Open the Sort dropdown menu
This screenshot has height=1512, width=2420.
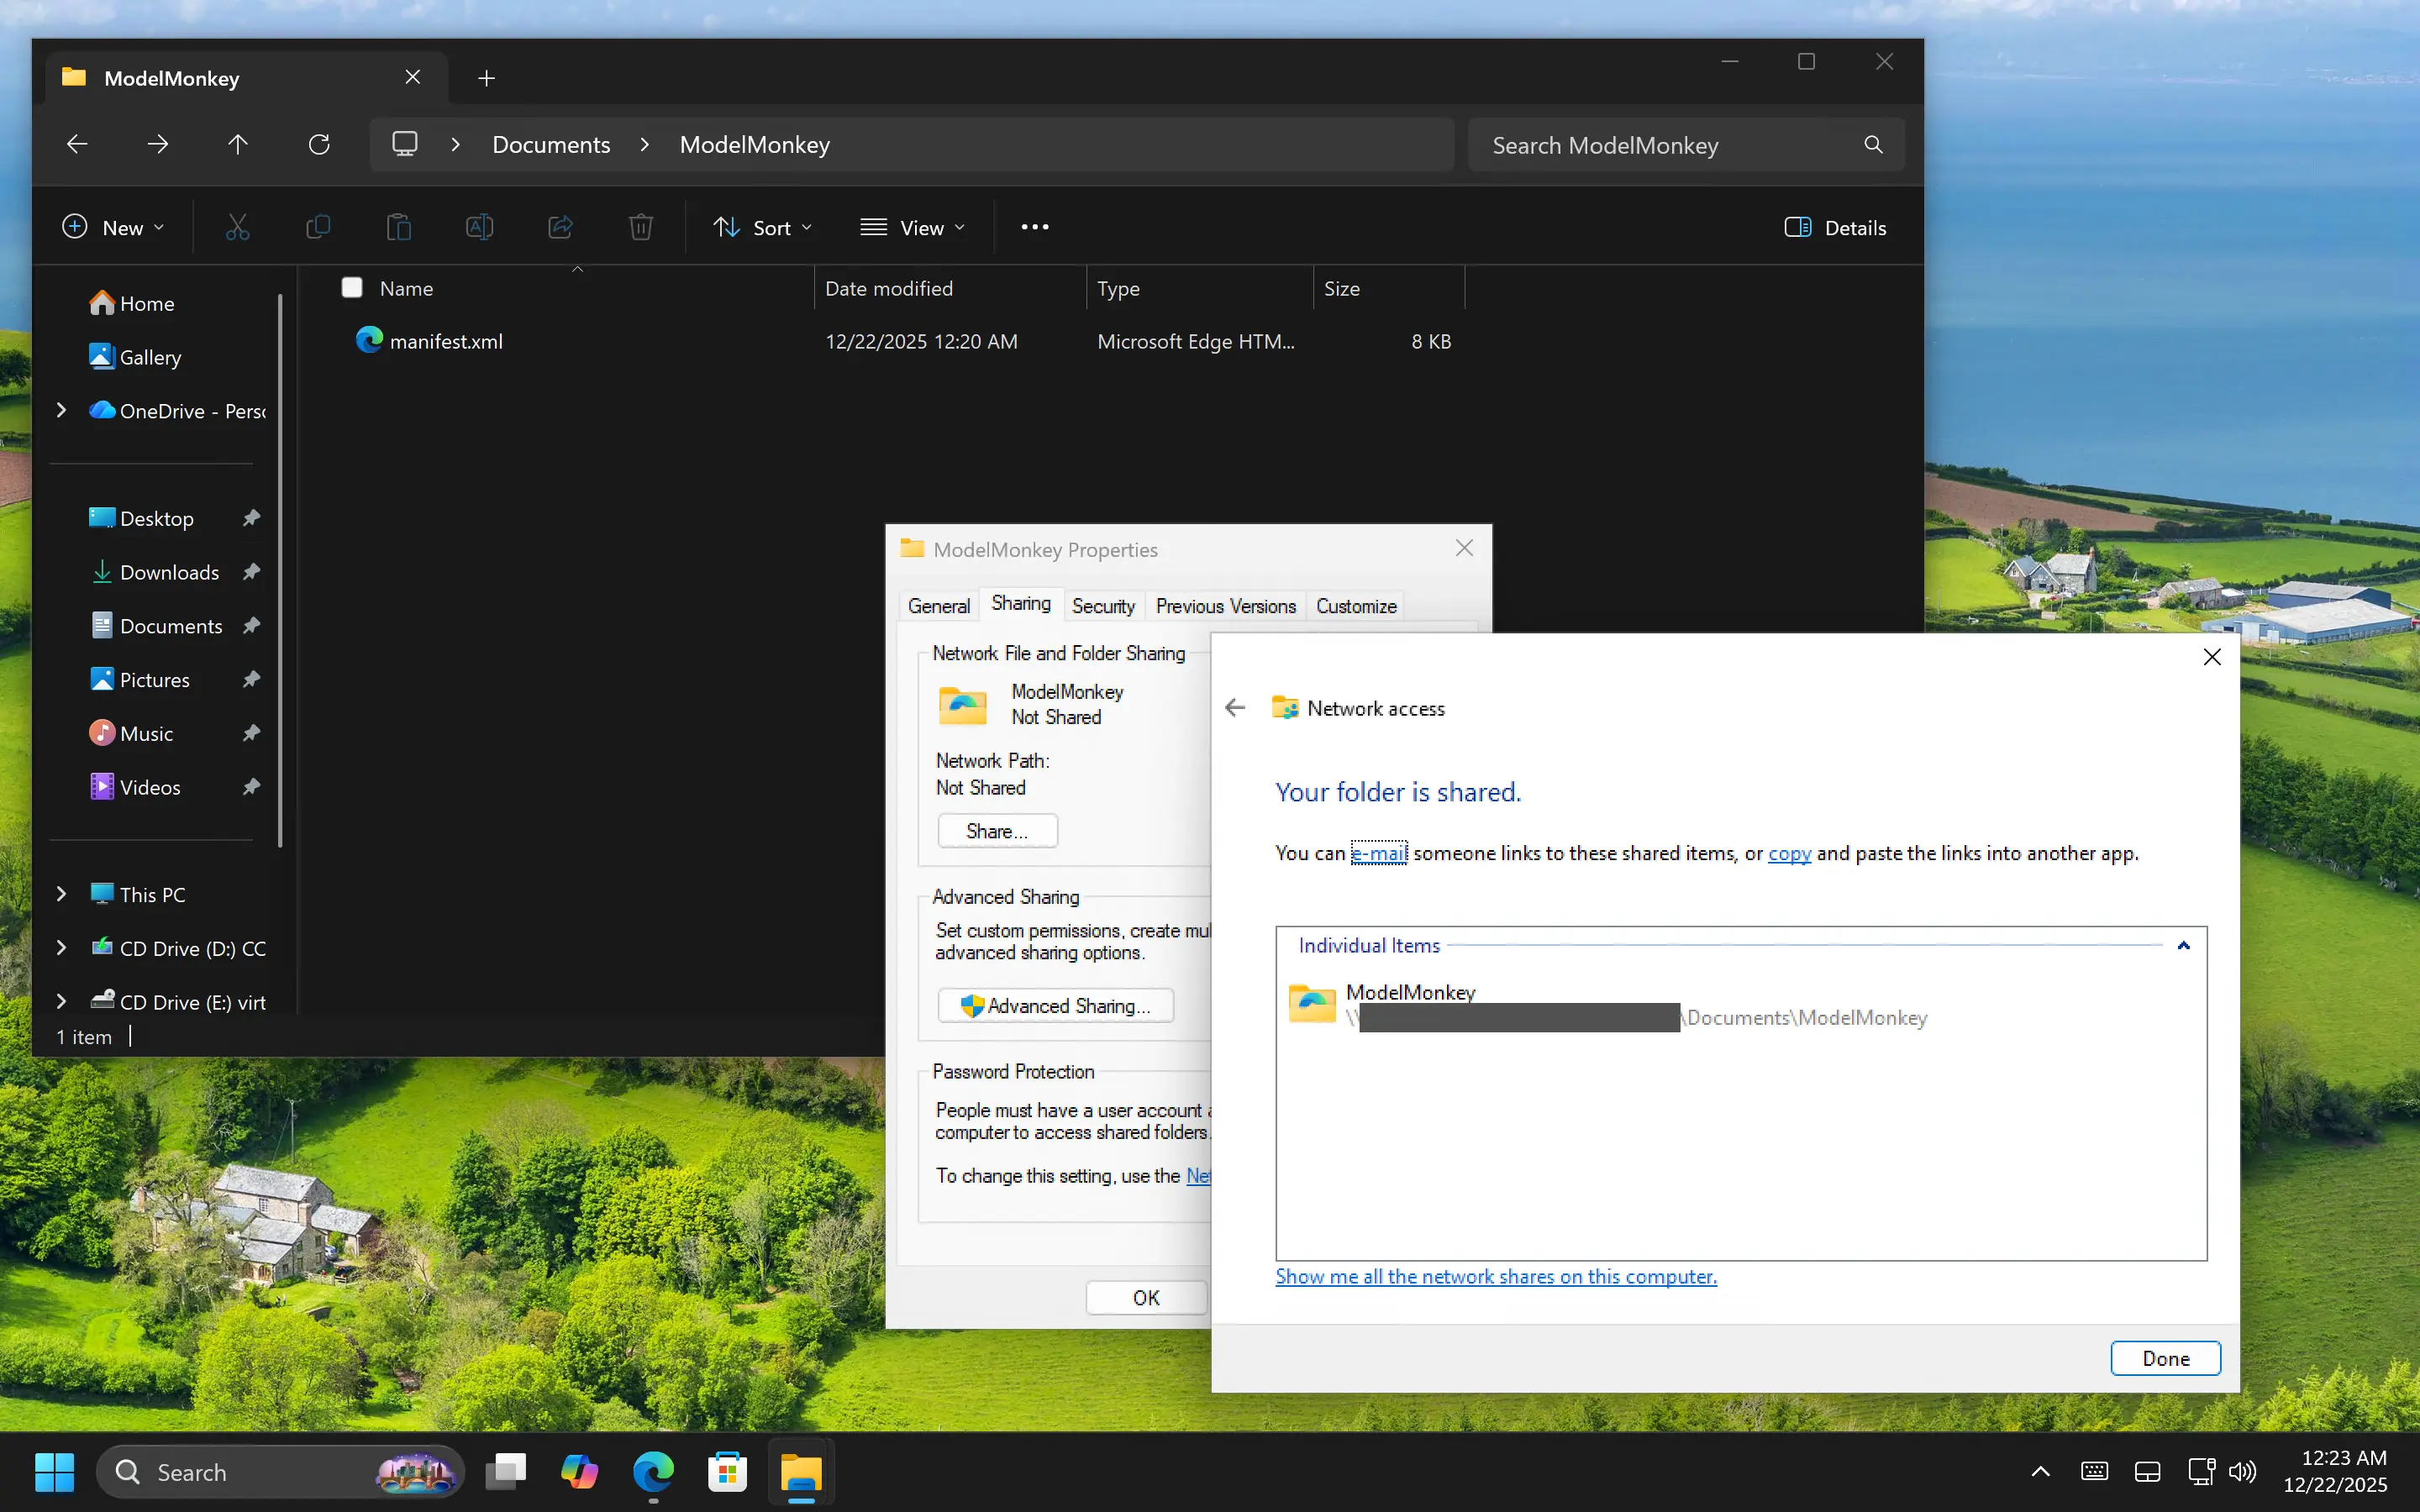[762, 227]
